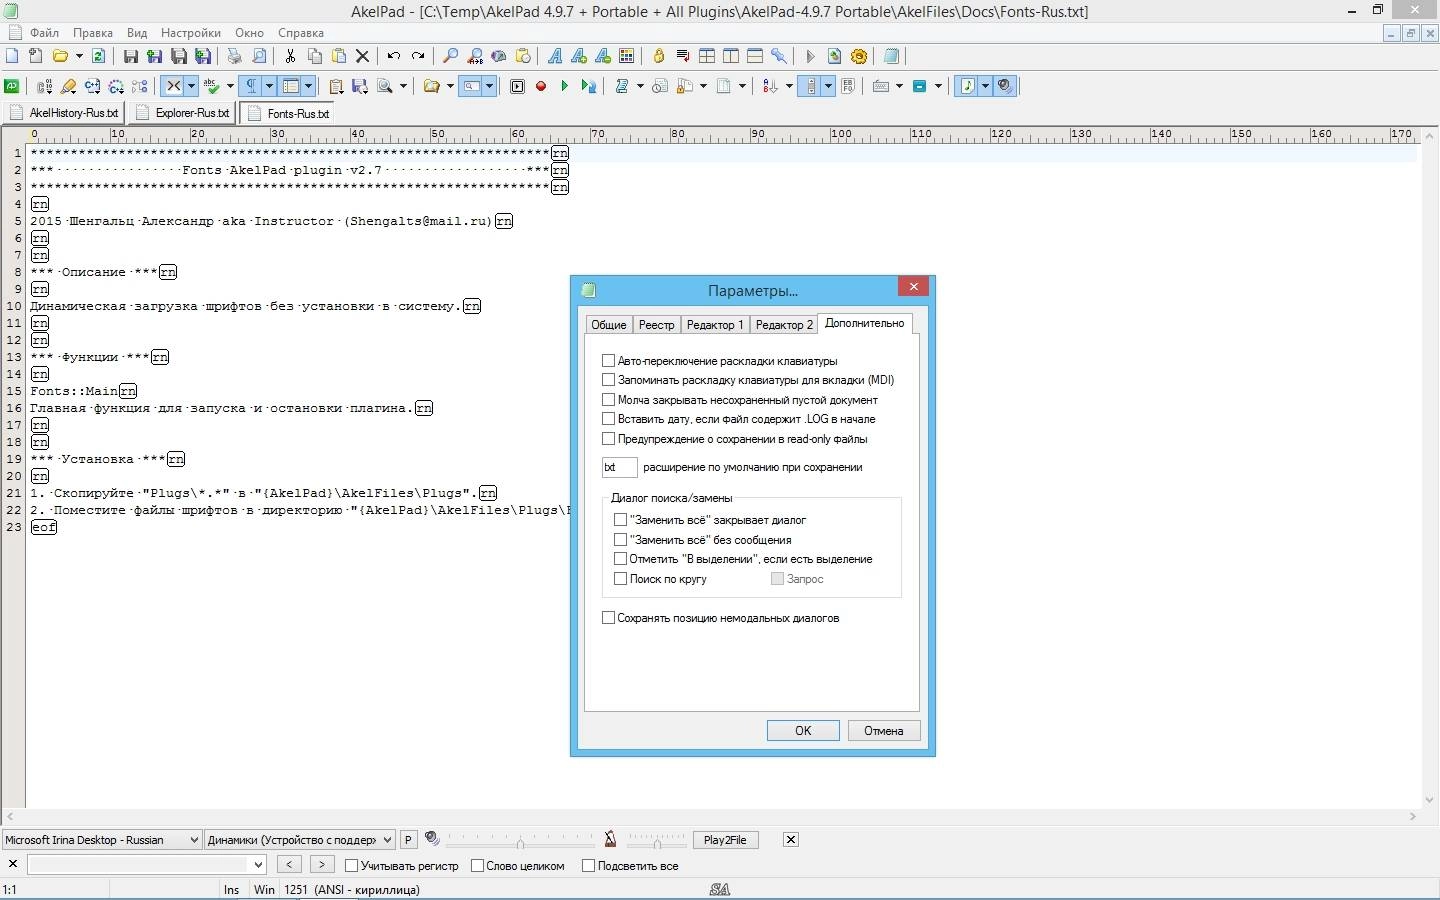Screen dimensions: 1440x900
Task: Open Microsoft Irina Desktop voice dropdown
Action: click(x=101, y=840)
